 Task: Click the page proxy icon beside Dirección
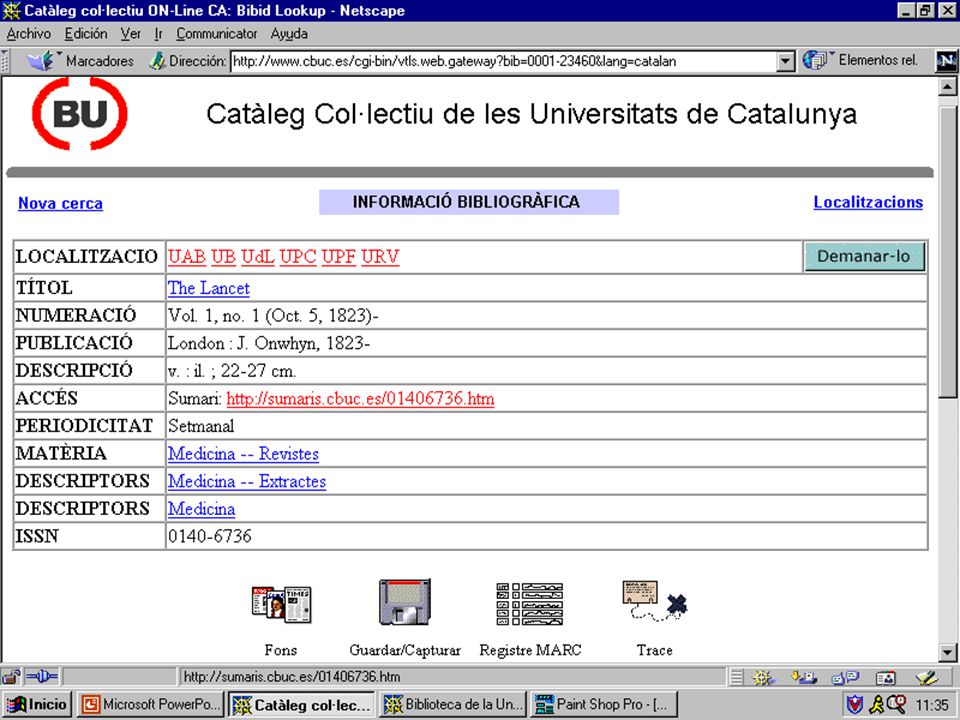click(x=157, y=61)
